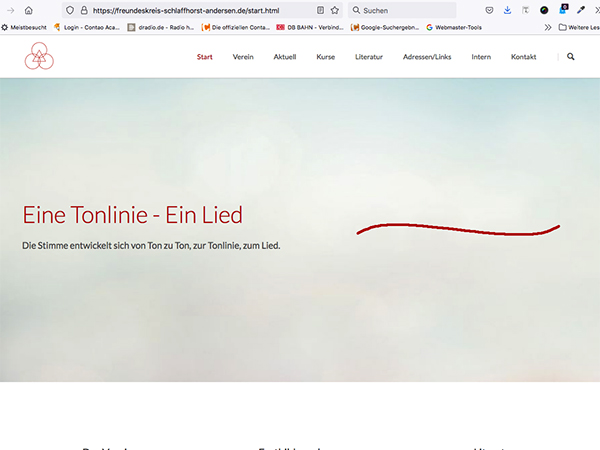Click the three-circles site logo

39,56
